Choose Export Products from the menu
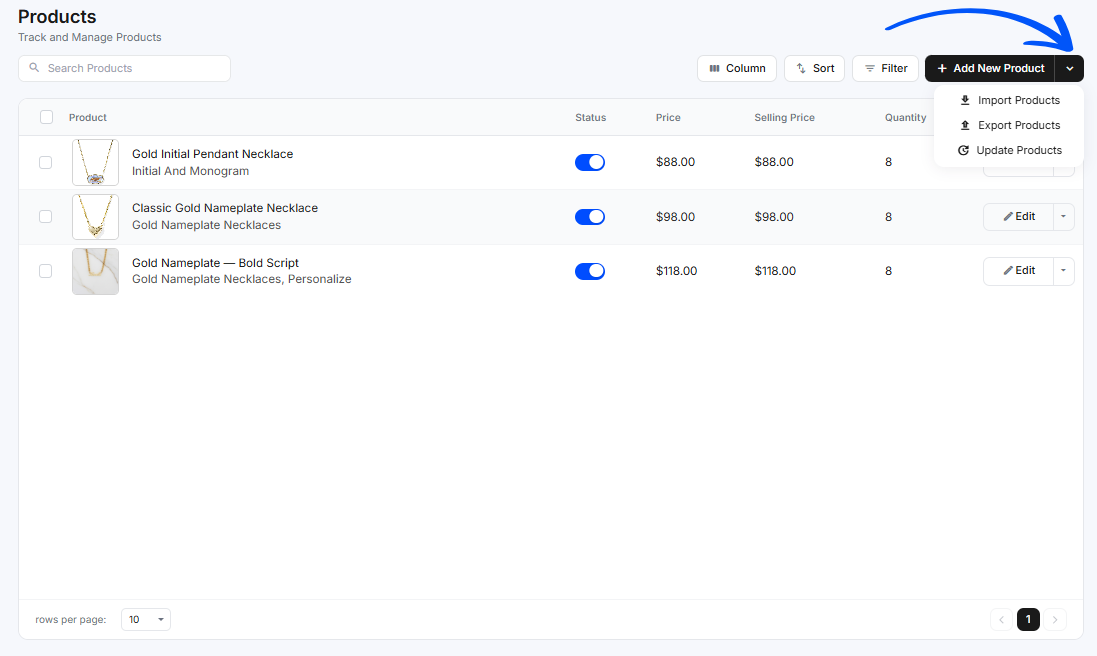 point(1009,125)
